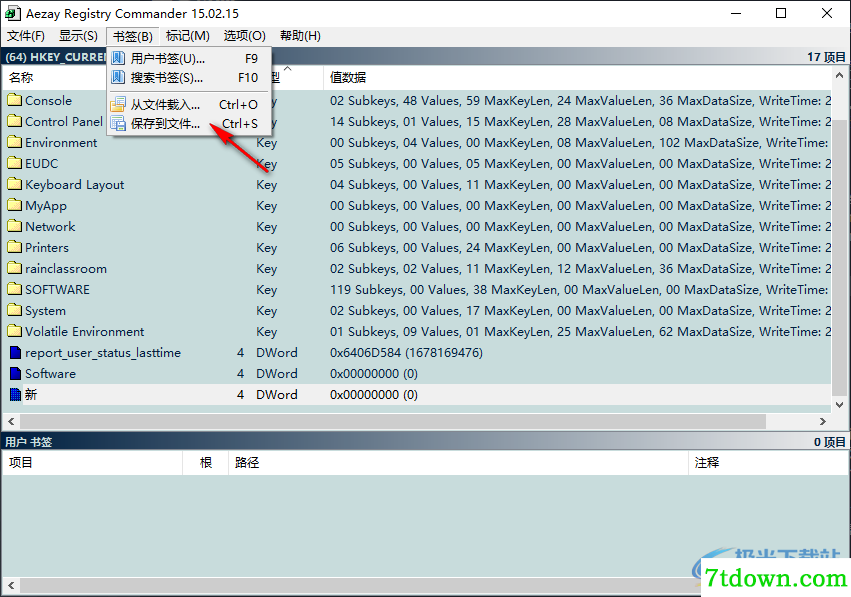The height and width of the screenshot is (597, 851).
Task: Click the Network folder icon
Action: click(15, 226)
